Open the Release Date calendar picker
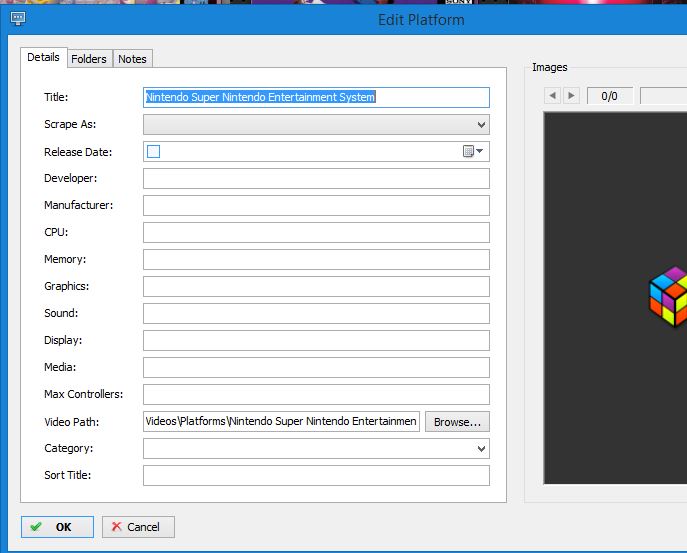The image size is (687, 553). [473, 152]
